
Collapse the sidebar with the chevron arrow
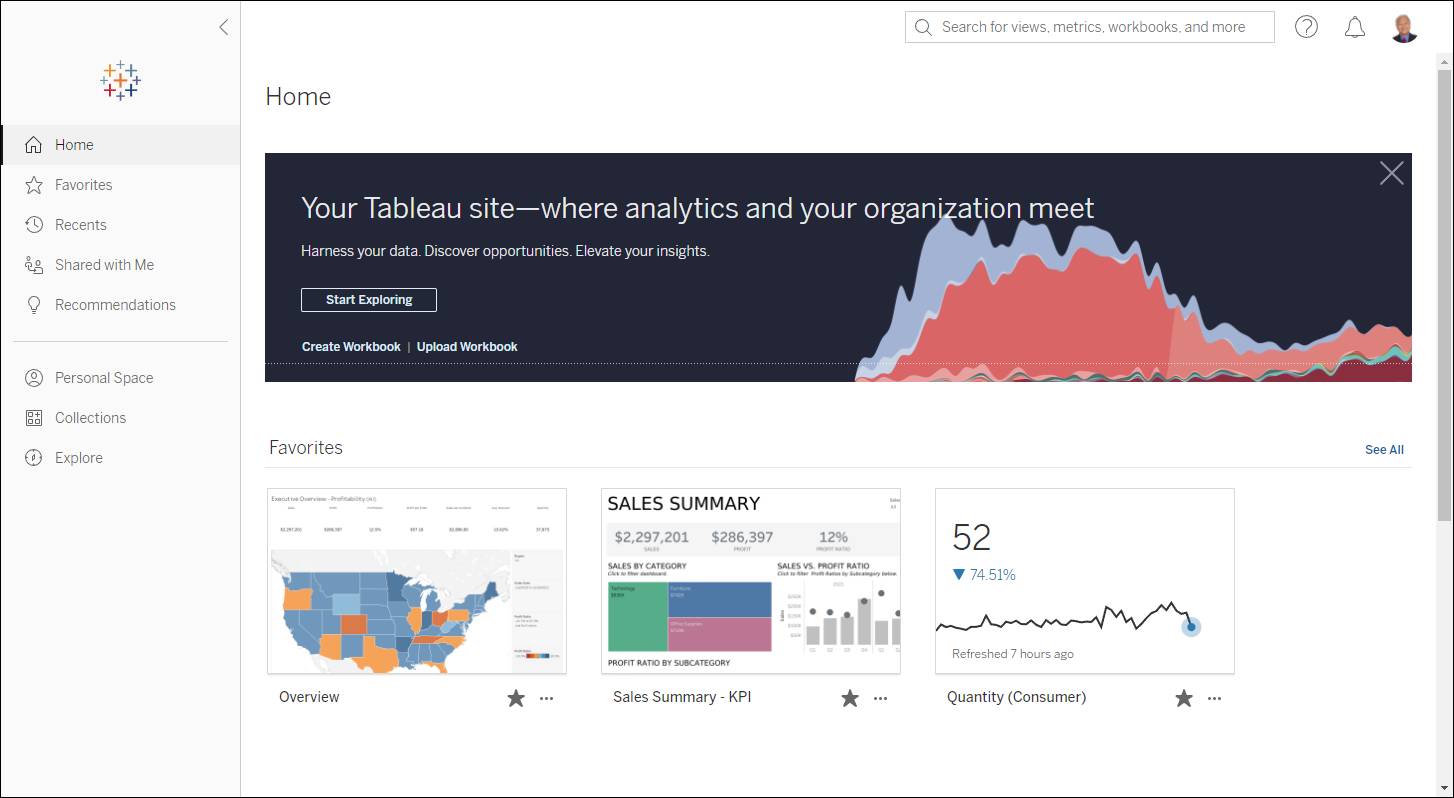(x=223, y=27)
